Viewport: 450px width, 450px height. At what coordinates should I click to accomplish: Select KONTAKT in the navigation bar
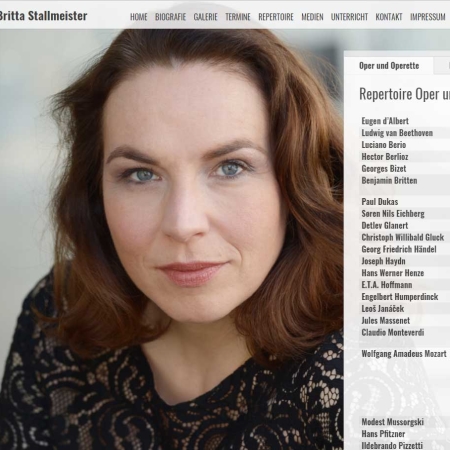(389, 17)
